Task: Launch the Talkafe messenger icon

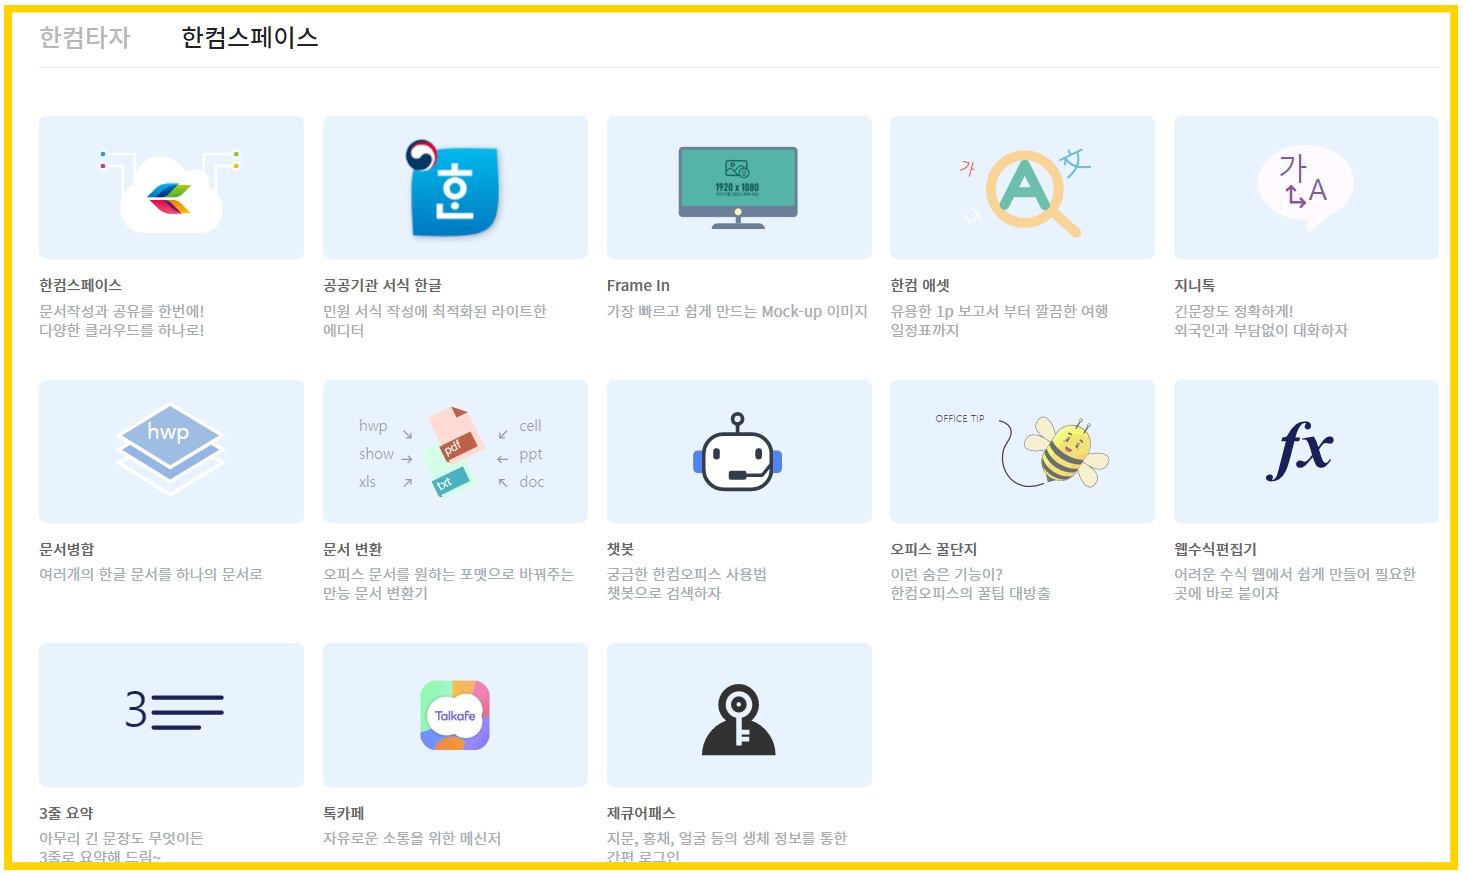Action: coord(455,715)
